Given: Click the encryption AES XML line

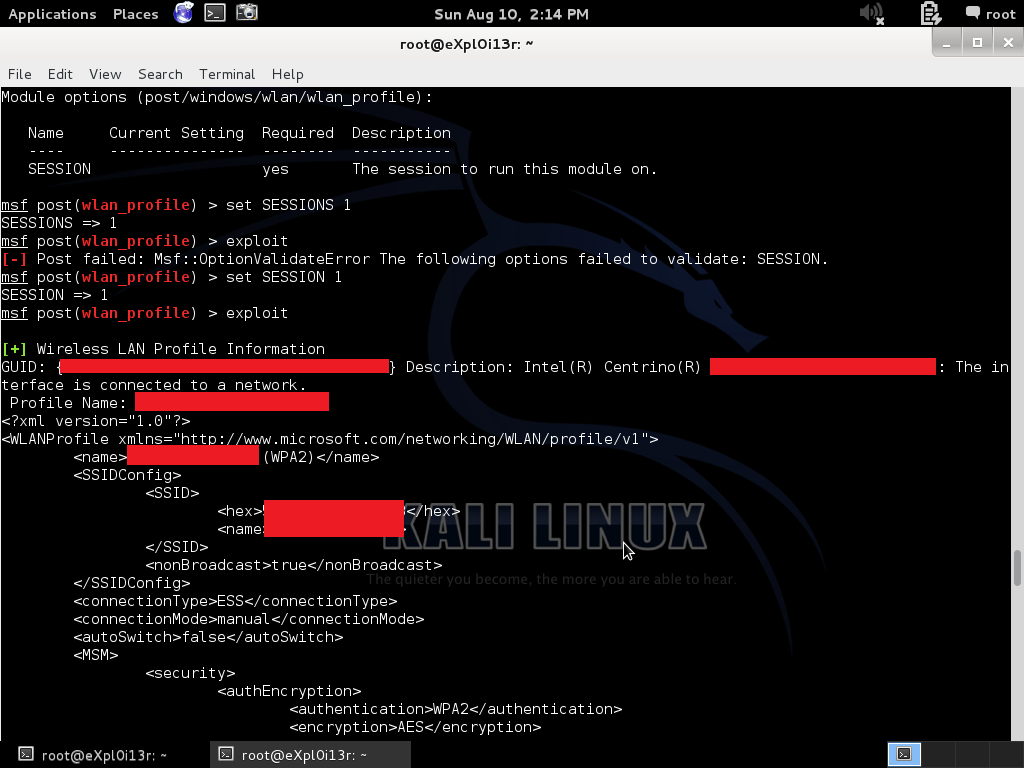Looking at the screenshot, I should (415, 727).
